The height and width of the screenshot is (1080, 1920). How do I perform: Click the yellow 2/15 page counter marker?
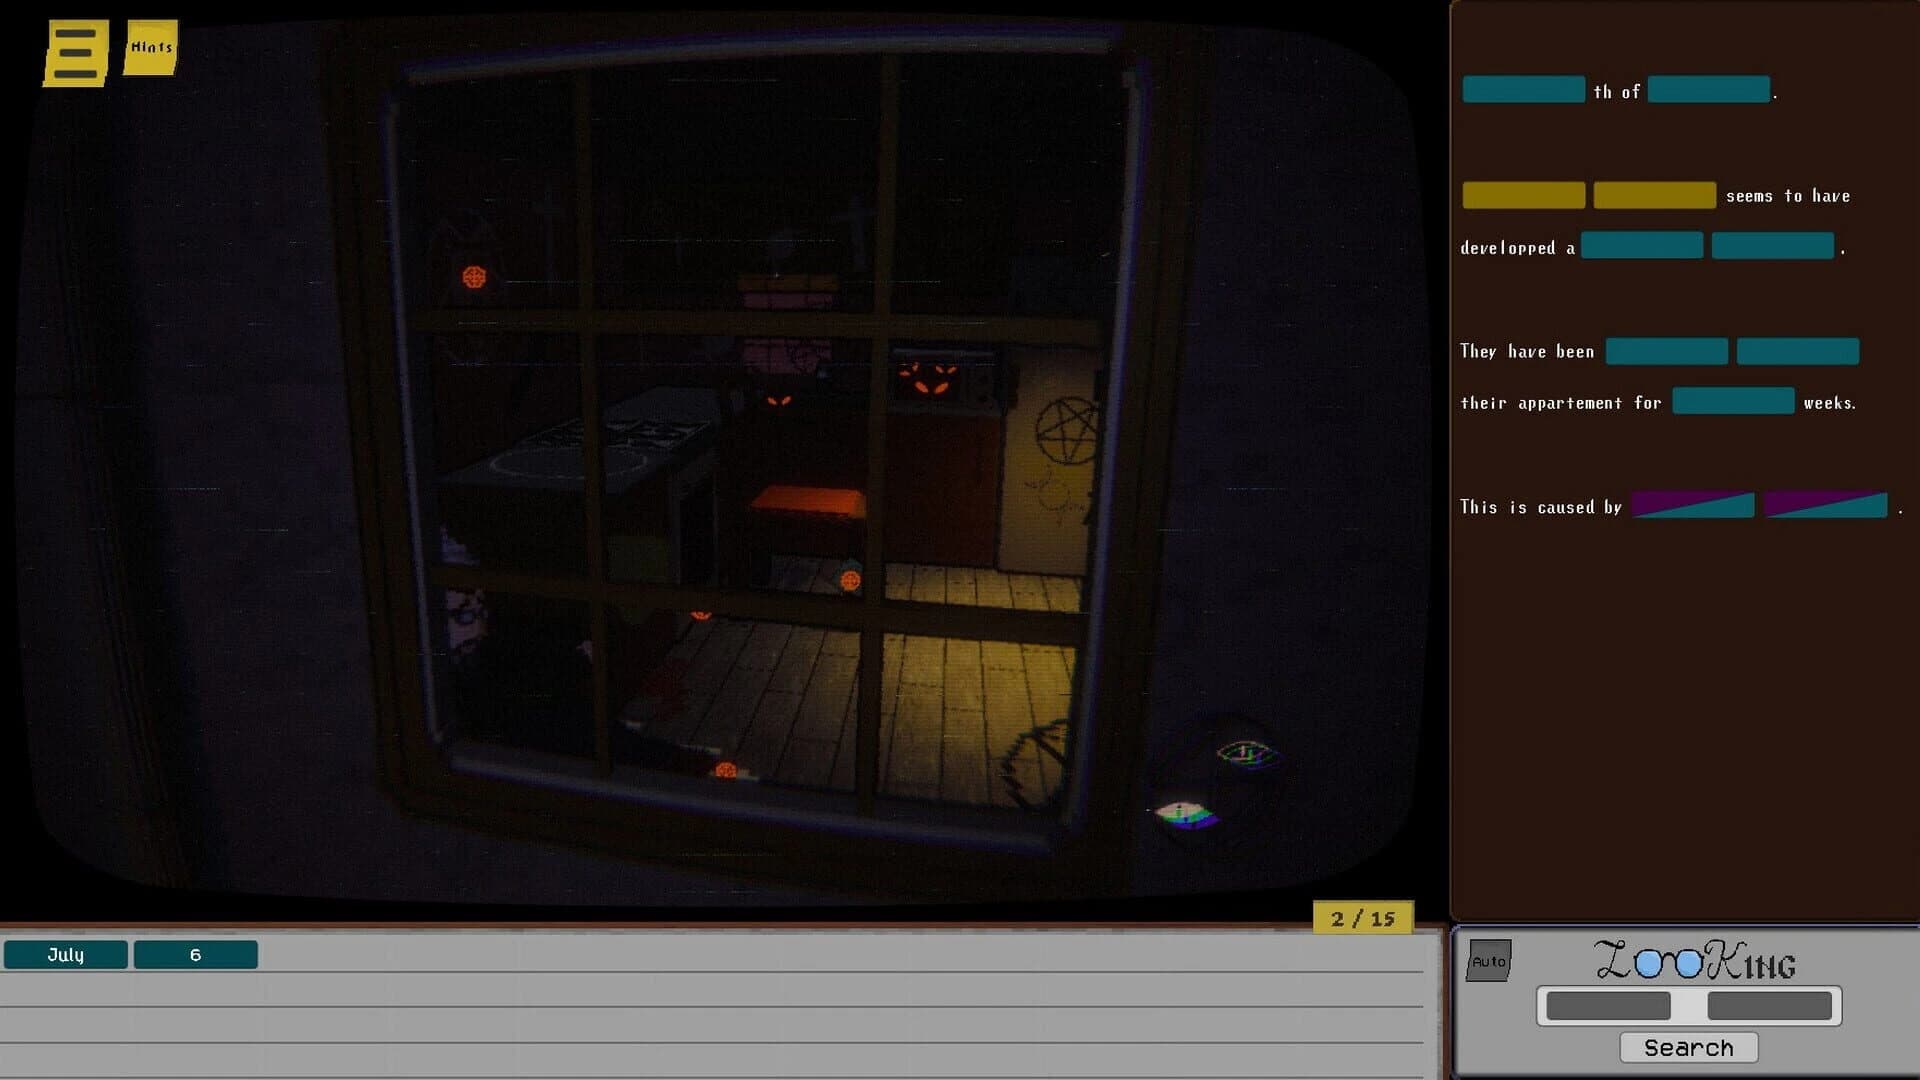1362,918
